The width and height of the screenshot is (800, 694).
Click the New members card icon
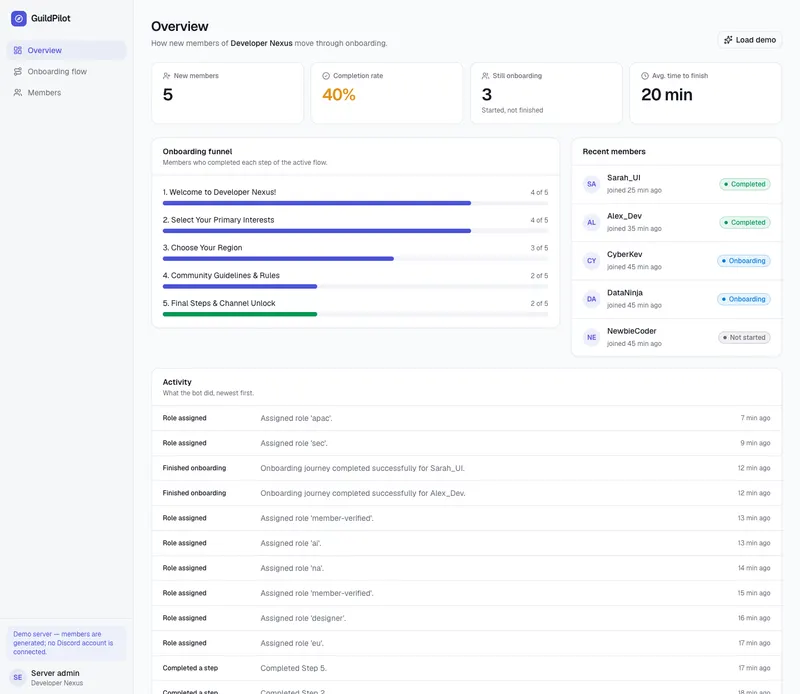(x=166, y=76)
